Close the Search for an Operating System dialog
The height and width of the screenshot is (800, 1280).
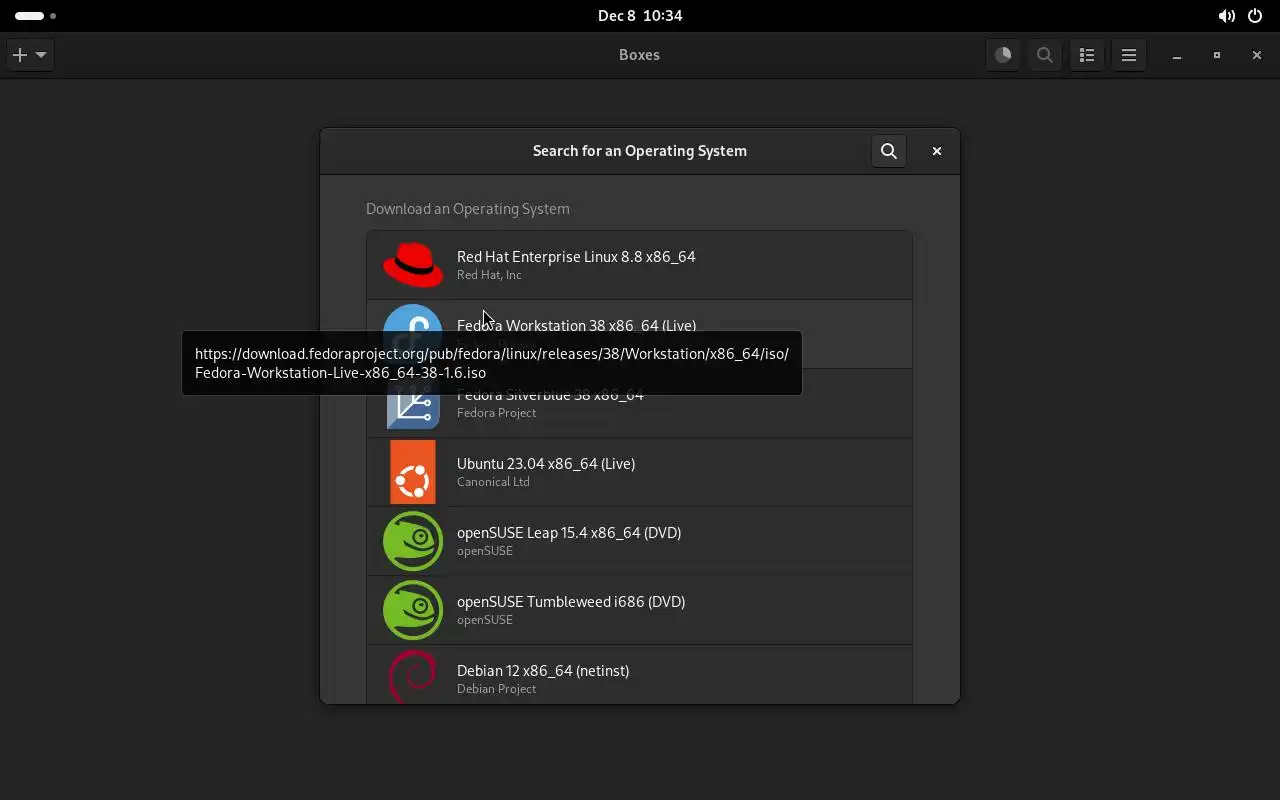[x=937, y=151]
